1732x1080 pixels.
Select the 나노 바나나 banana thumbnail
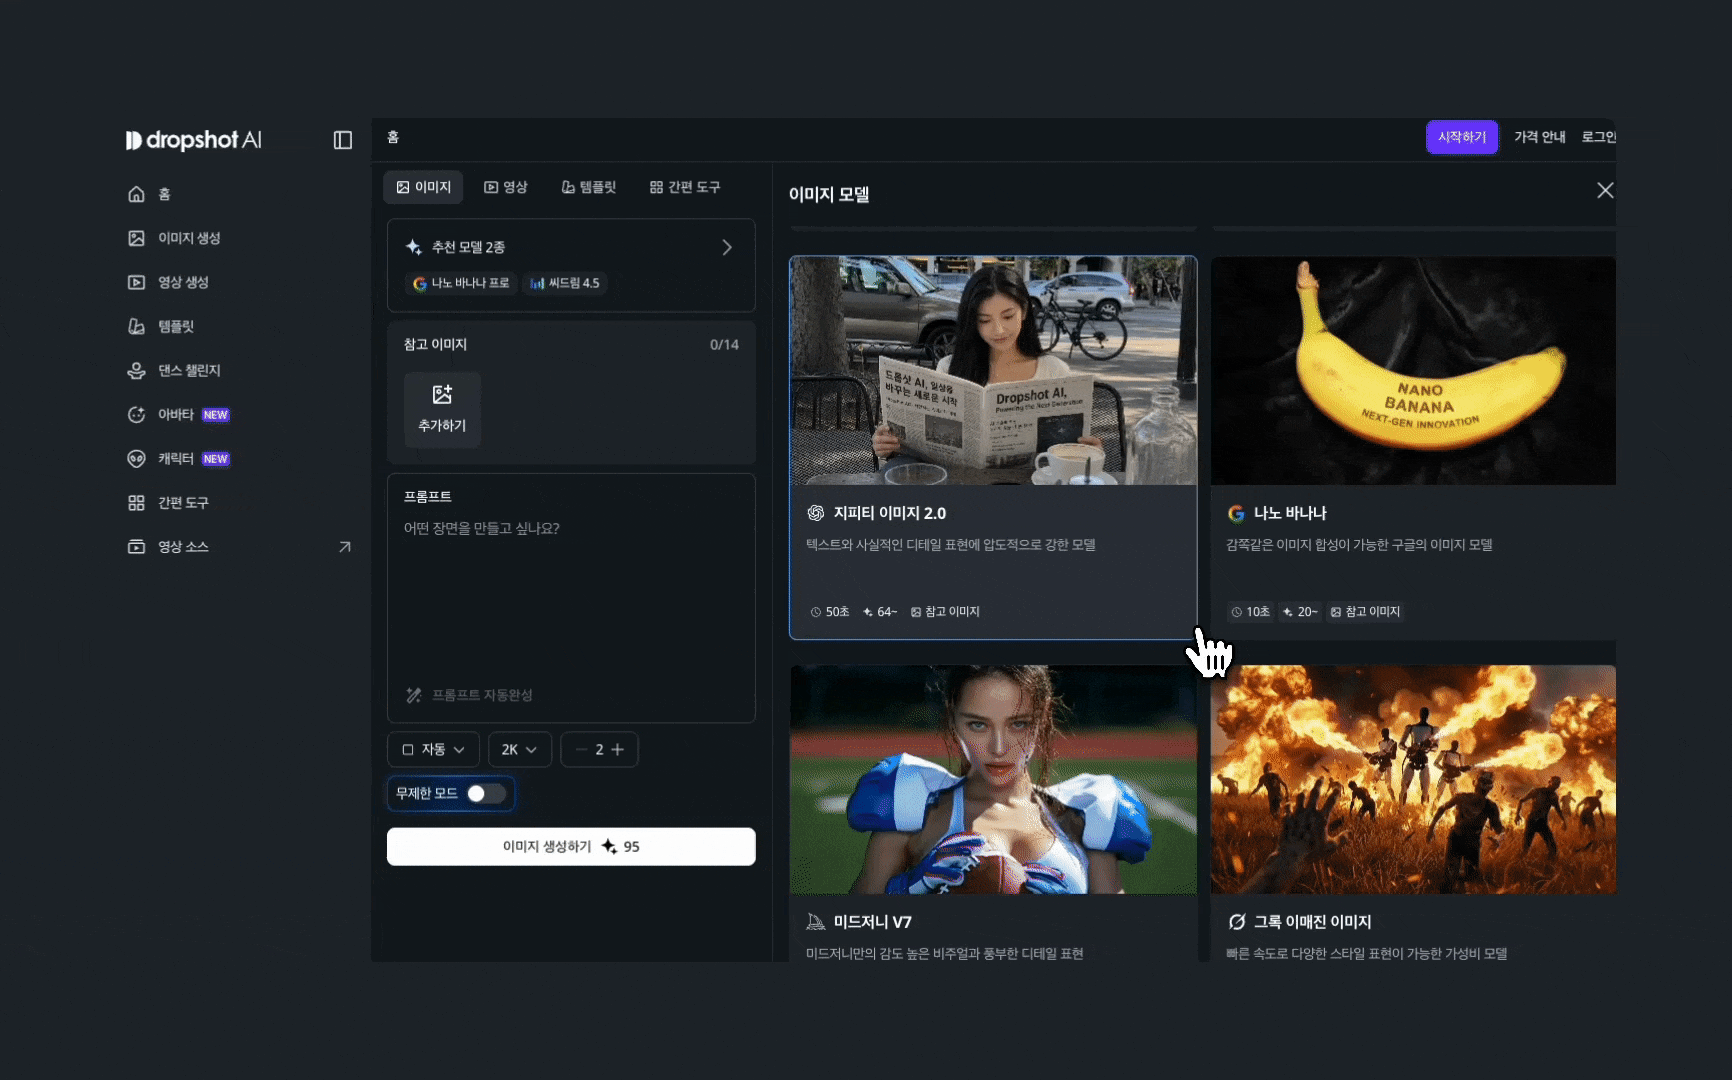click(1413, 371)
